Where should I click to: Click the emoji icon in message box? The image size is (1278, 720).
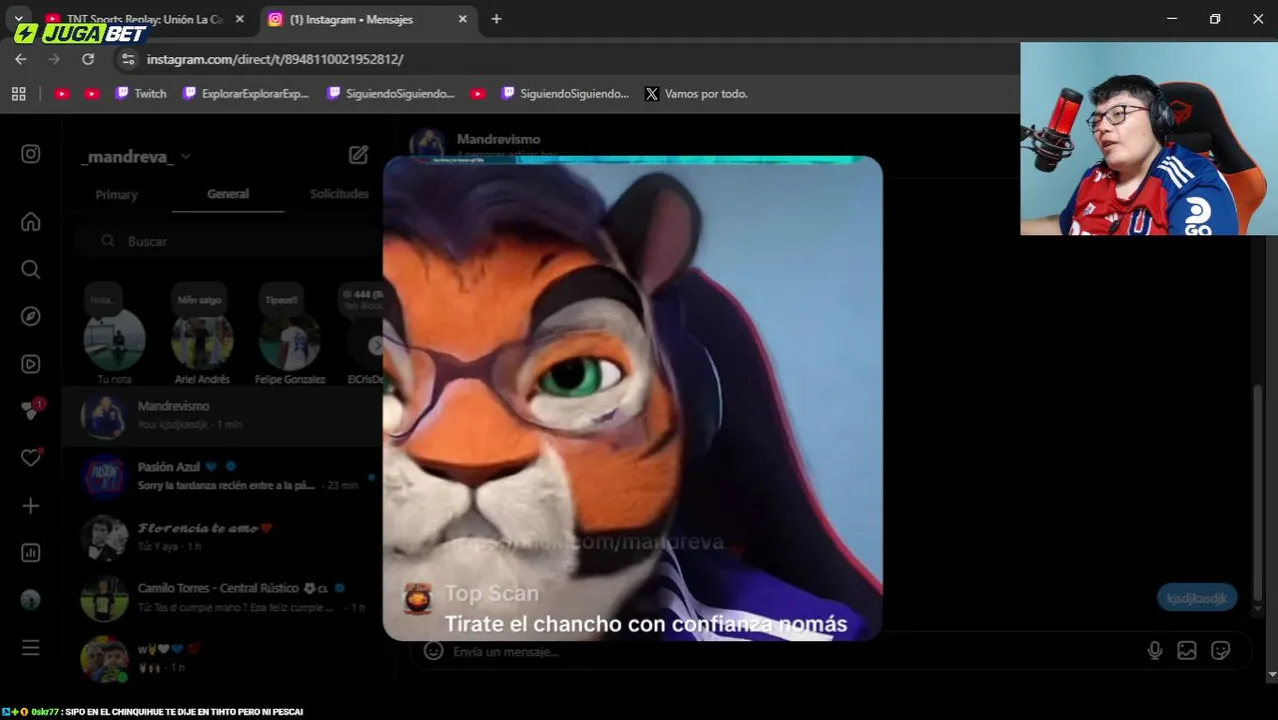pyautogui.click(x=433, y=651)
